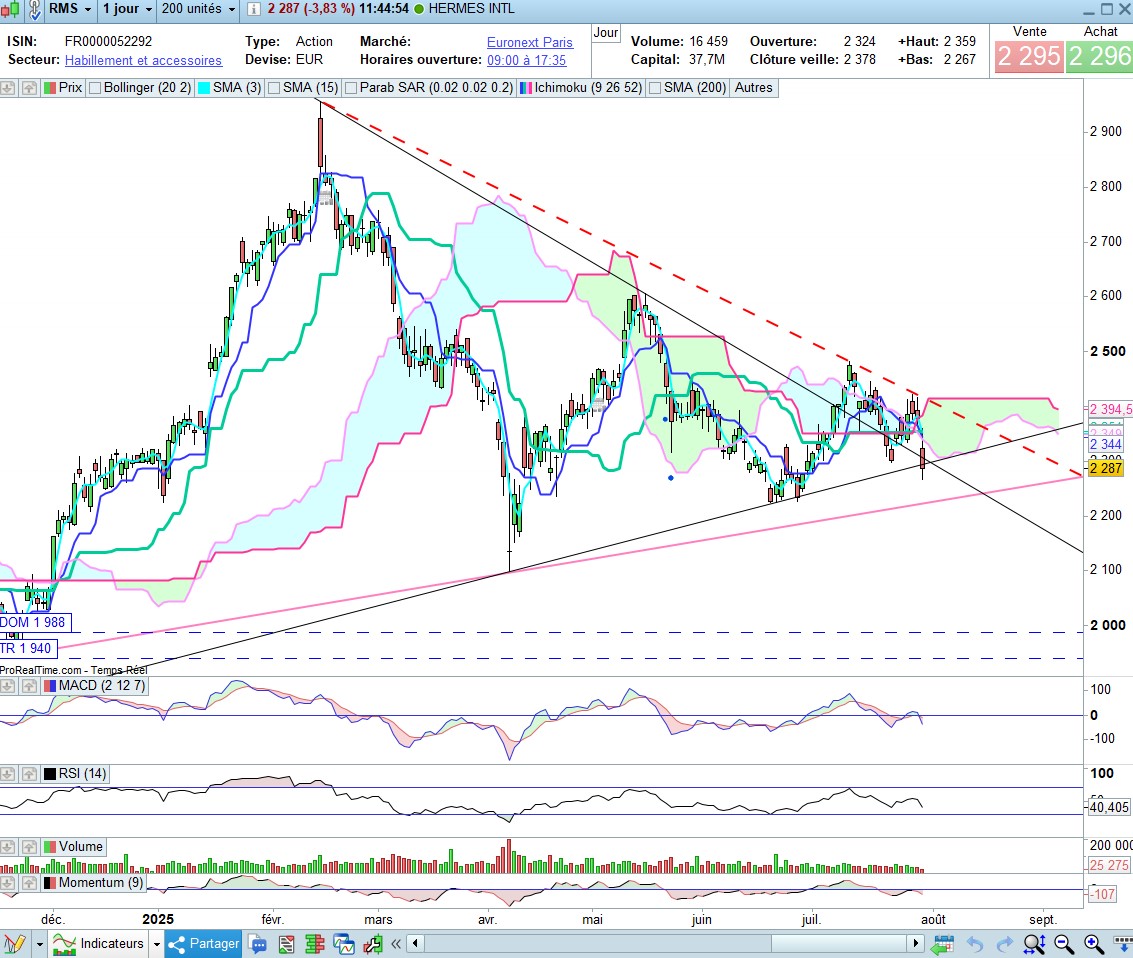Enable the SMA (200) checkbox
This screenshot has height=958, width=1133.
(656, 88)
